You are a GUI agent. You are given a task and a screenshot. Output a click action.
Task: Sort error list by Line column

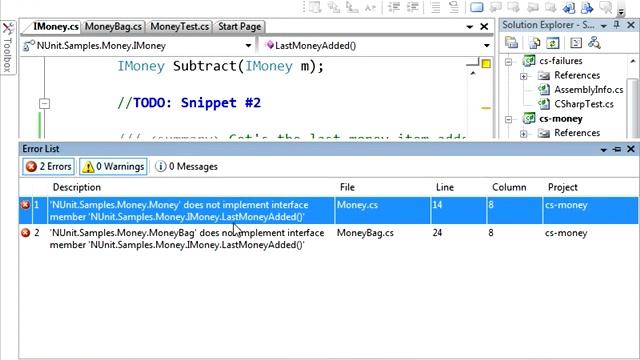click(445, 187)
